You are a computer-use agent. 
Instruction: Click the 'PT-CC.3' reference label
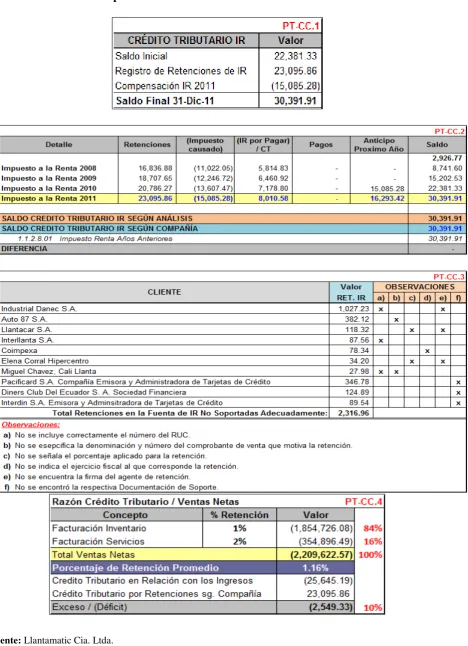click(449, 277)
